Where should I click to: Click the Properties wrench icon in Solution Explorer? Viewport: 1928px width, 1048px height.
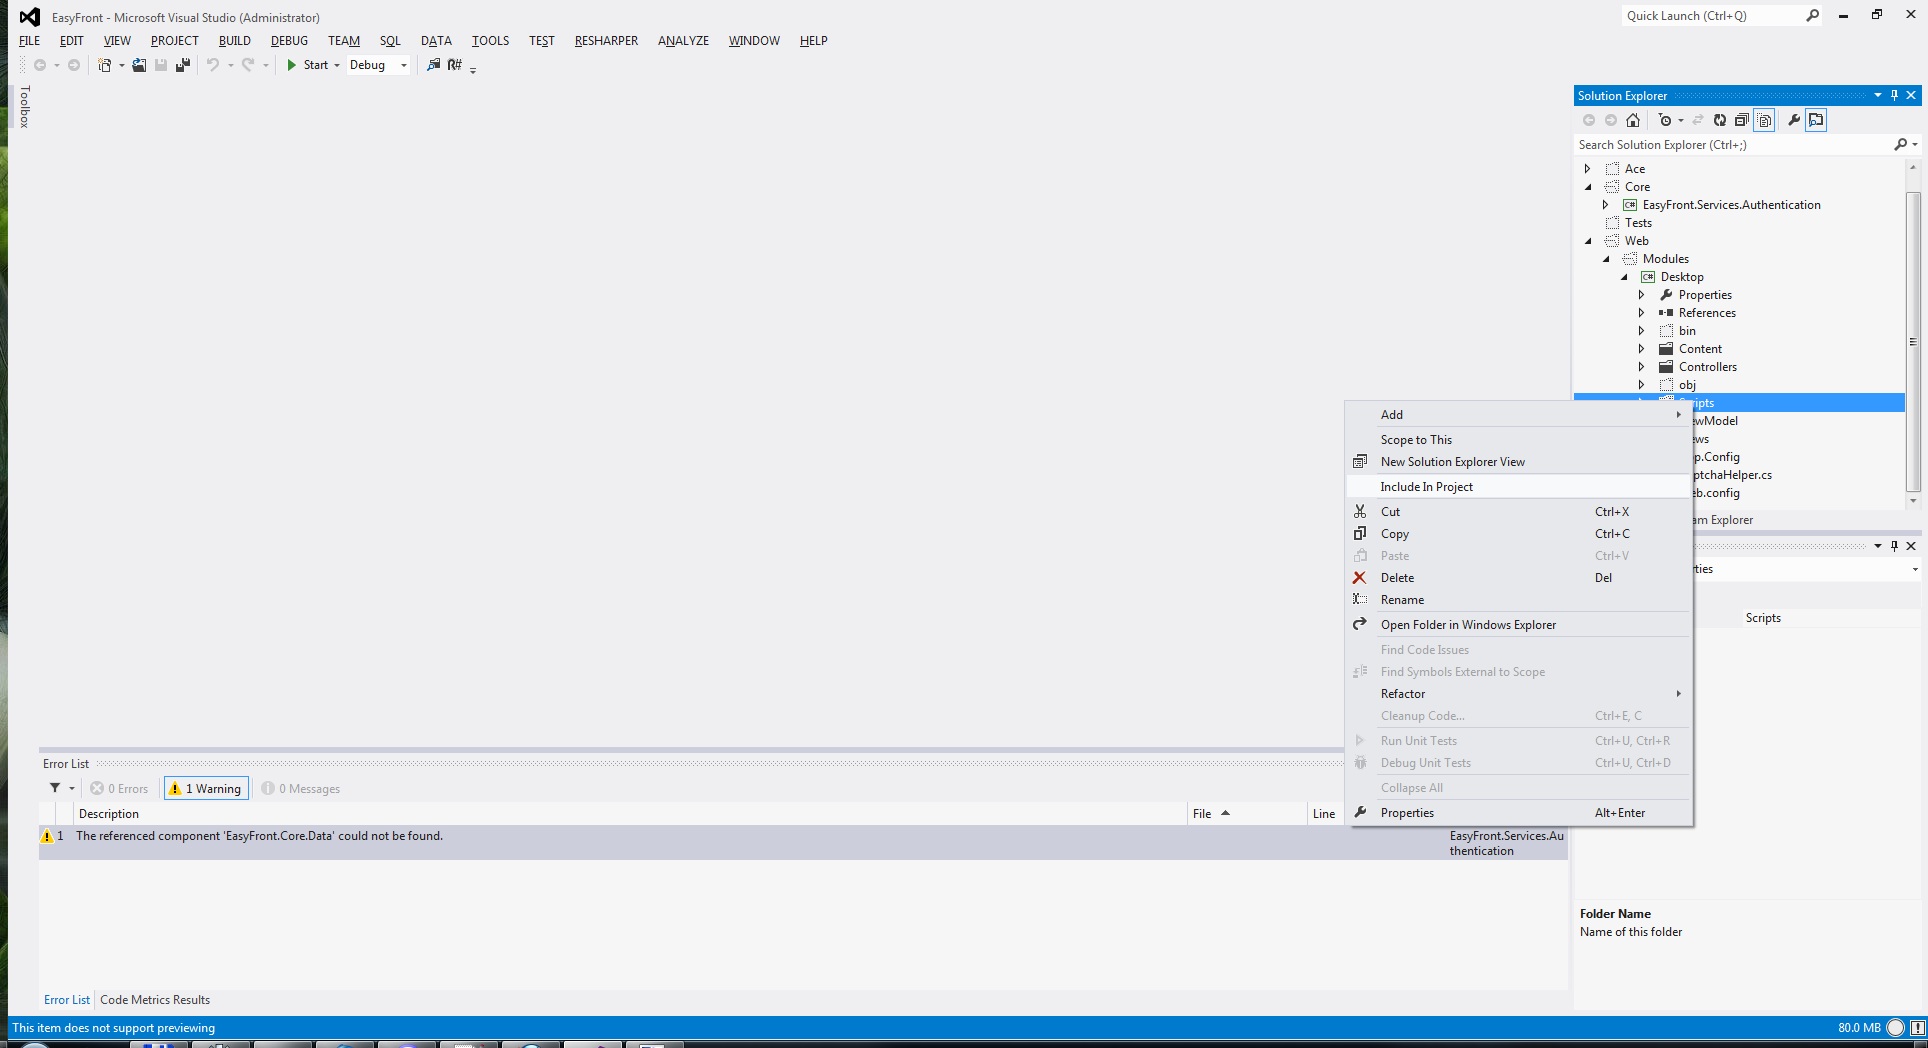pyautogui.click(x=1794, y=120)
